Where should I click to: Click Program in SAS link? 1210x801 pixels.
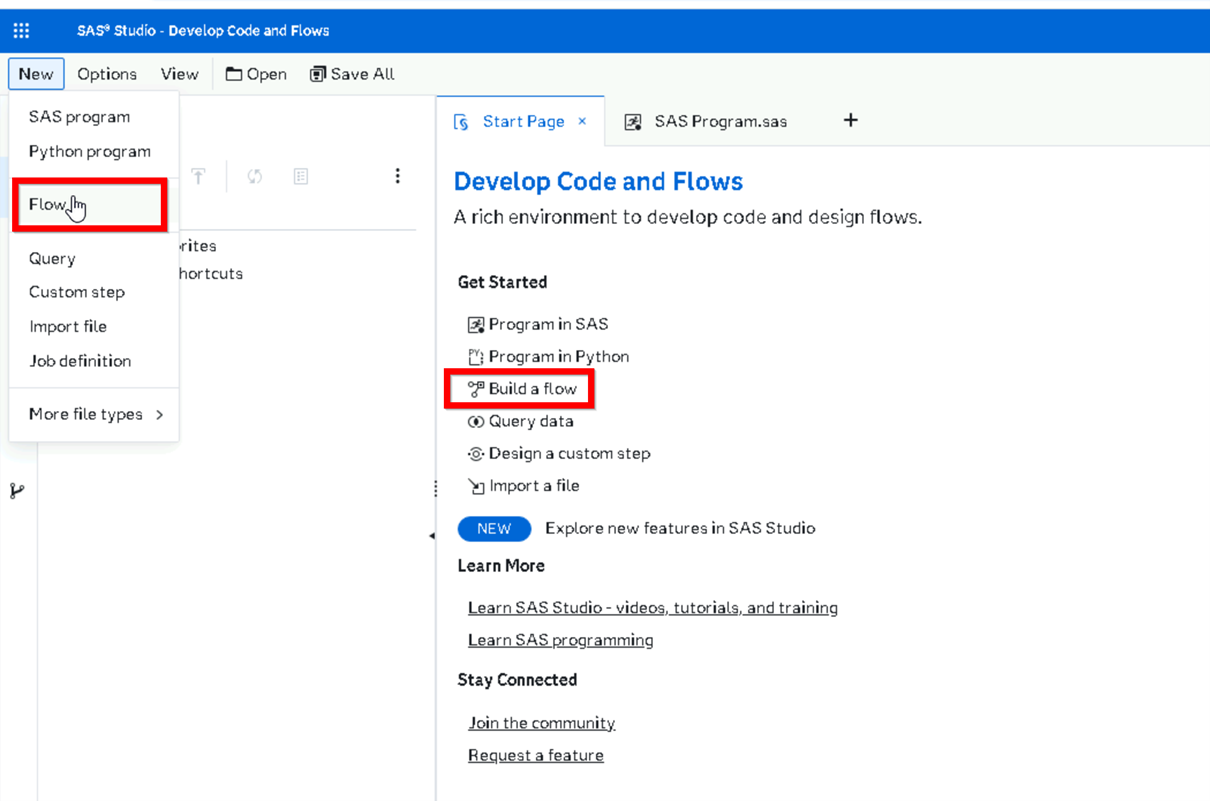(538, 325)
